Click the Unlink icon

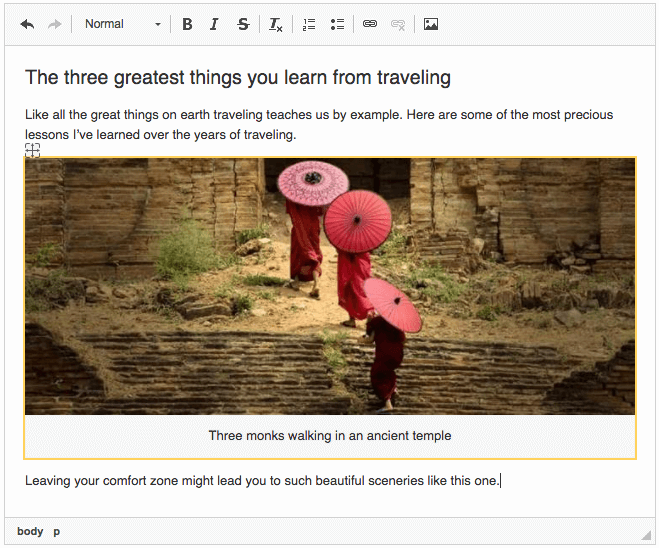(x=398, y=24)
